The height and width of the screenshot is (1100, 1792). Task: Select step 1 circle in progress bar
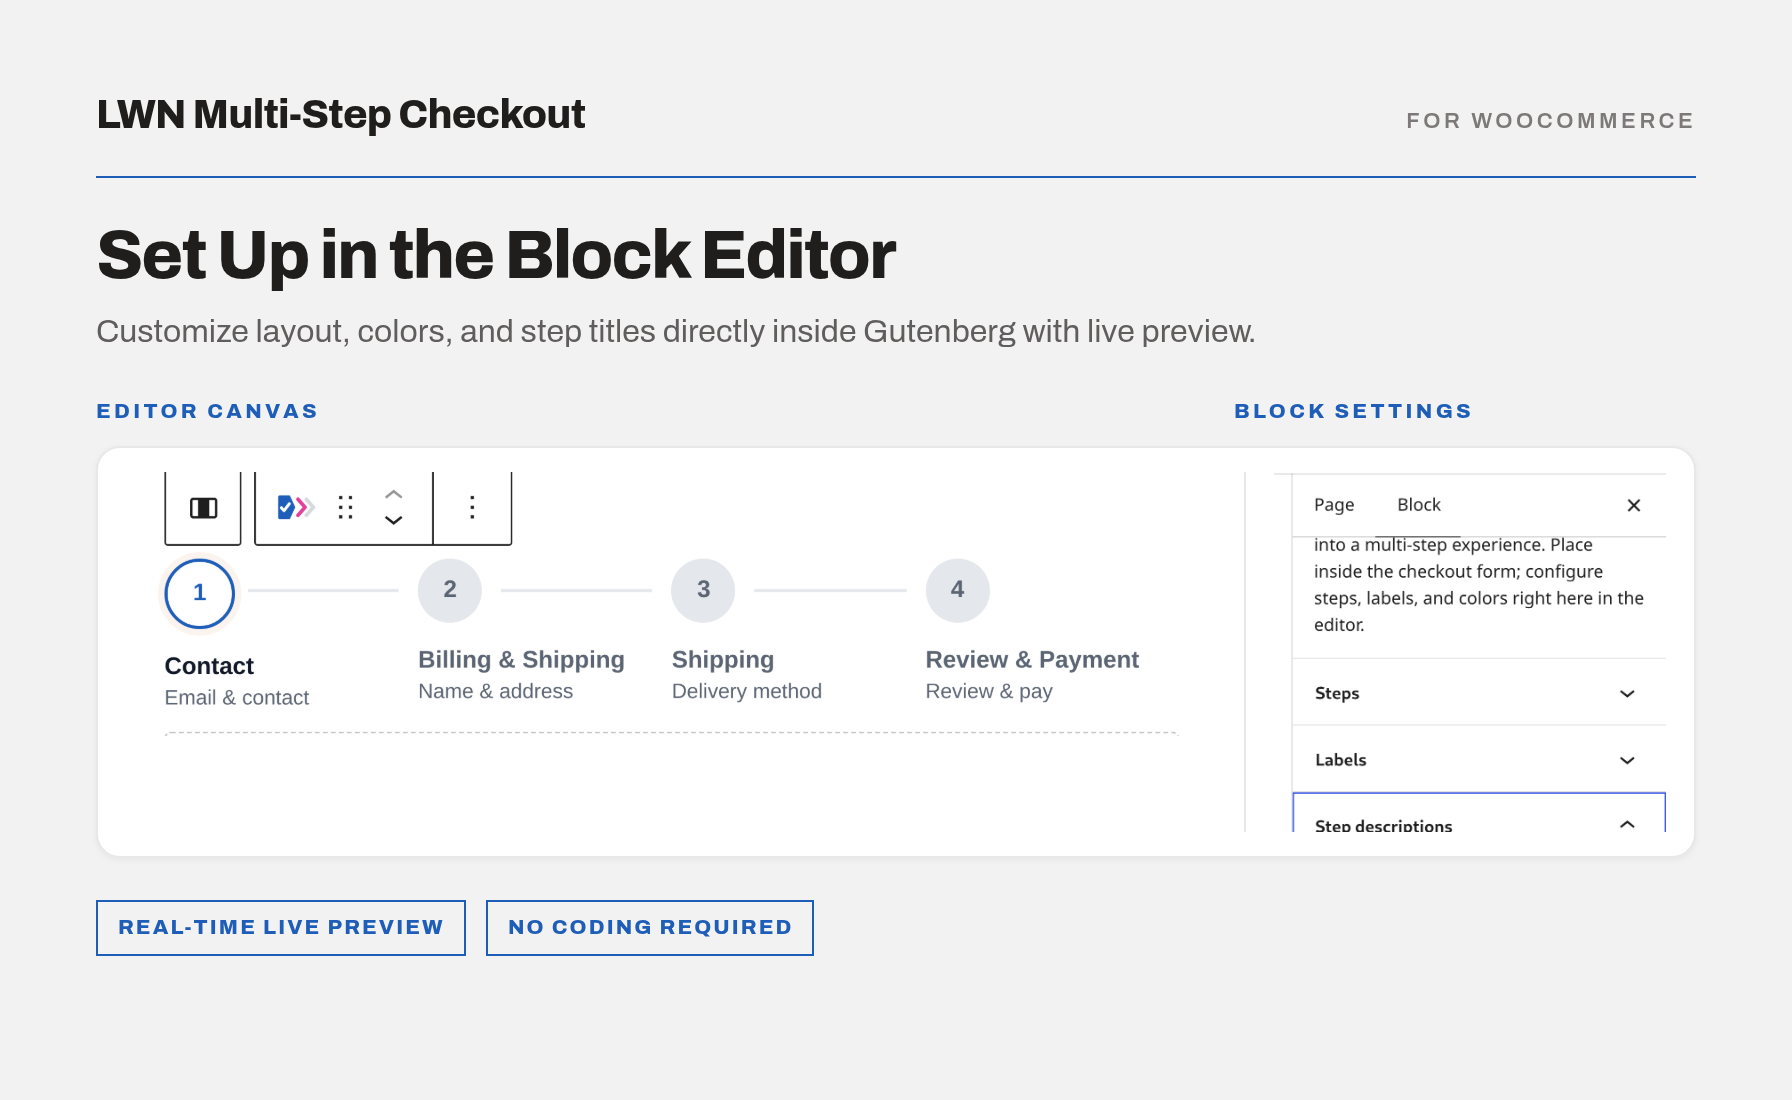pos(200,593)
